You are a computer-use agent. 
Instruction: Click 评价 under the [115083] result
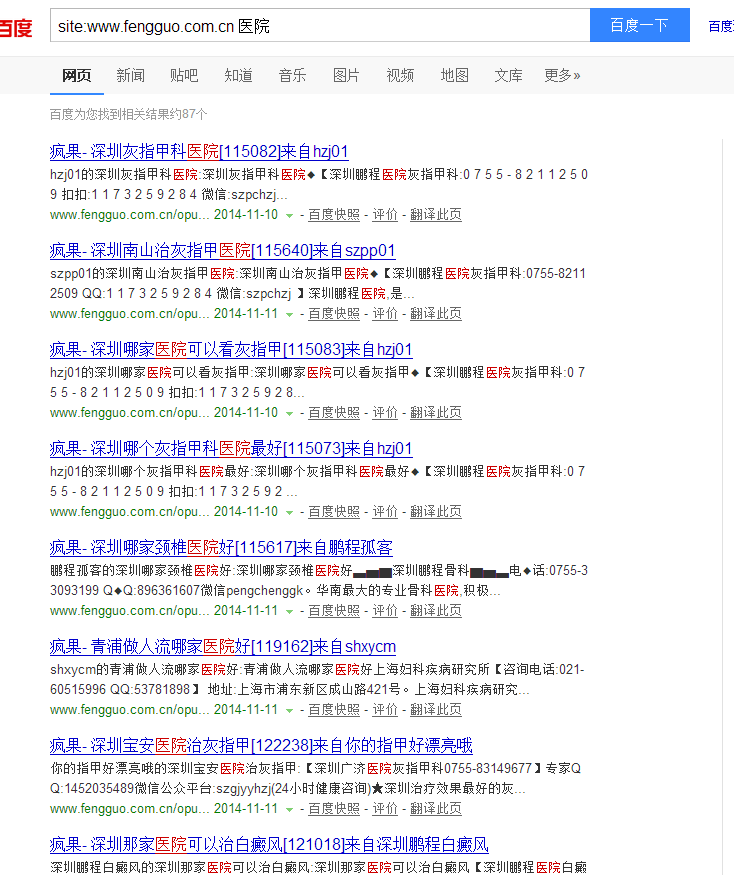coord(385,412)
